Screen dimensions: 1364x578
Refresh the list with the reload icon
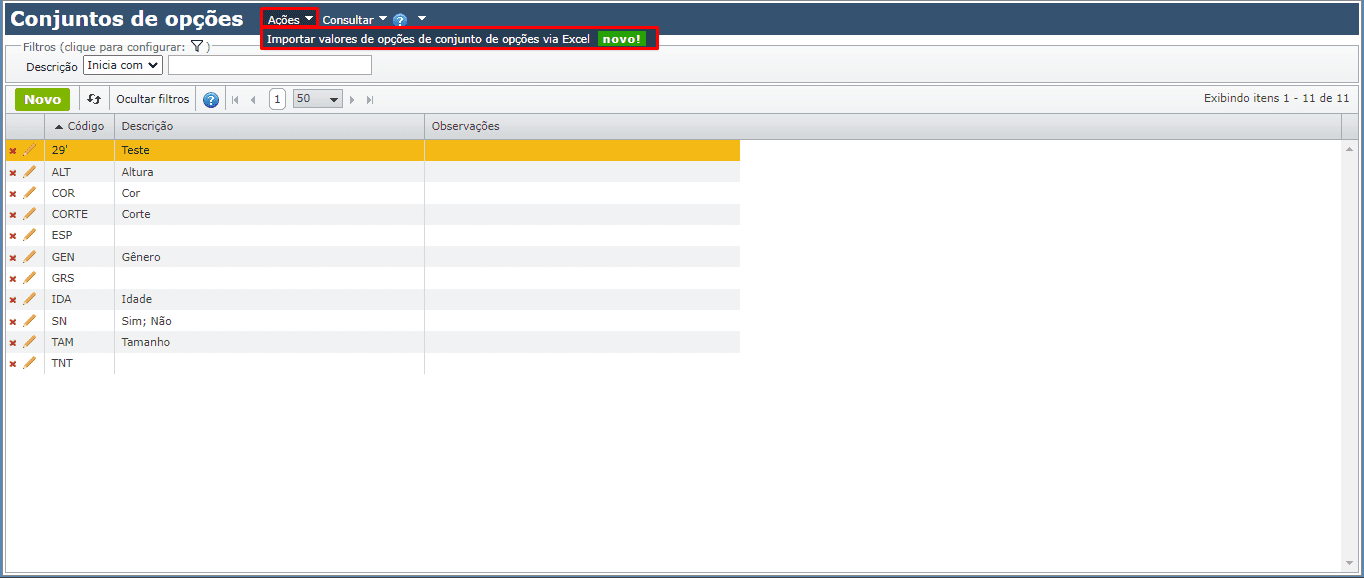[x=94, y=99]
